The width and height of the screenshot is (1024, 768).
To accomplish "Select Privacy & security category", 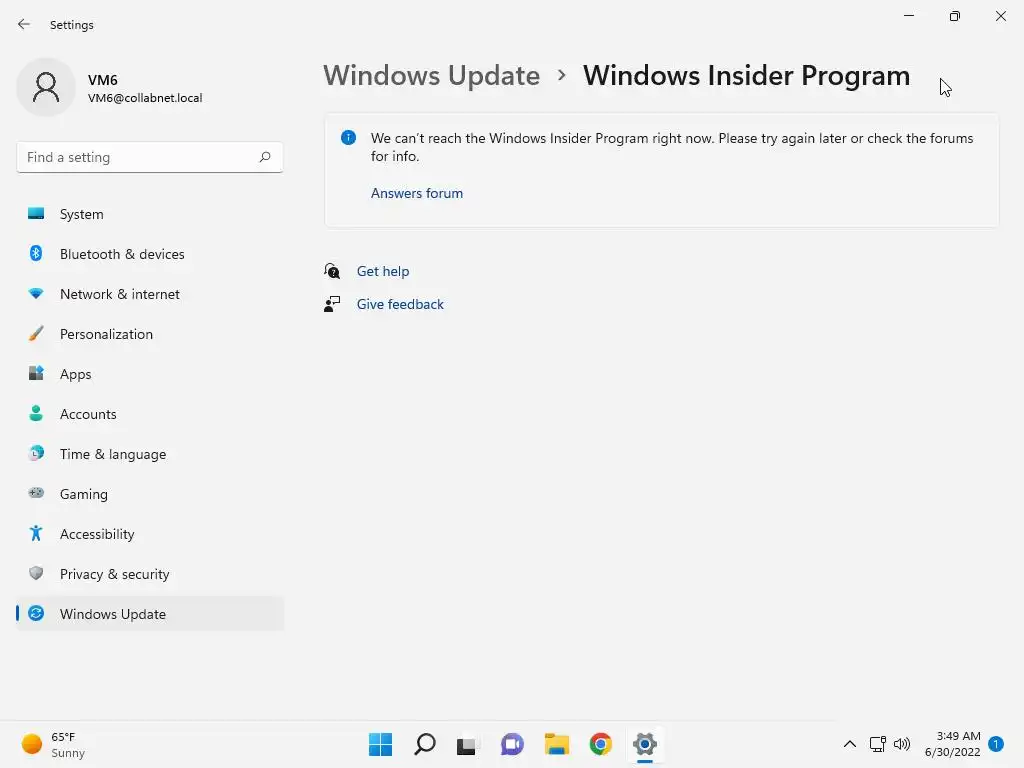I will (x=114, y=574).
